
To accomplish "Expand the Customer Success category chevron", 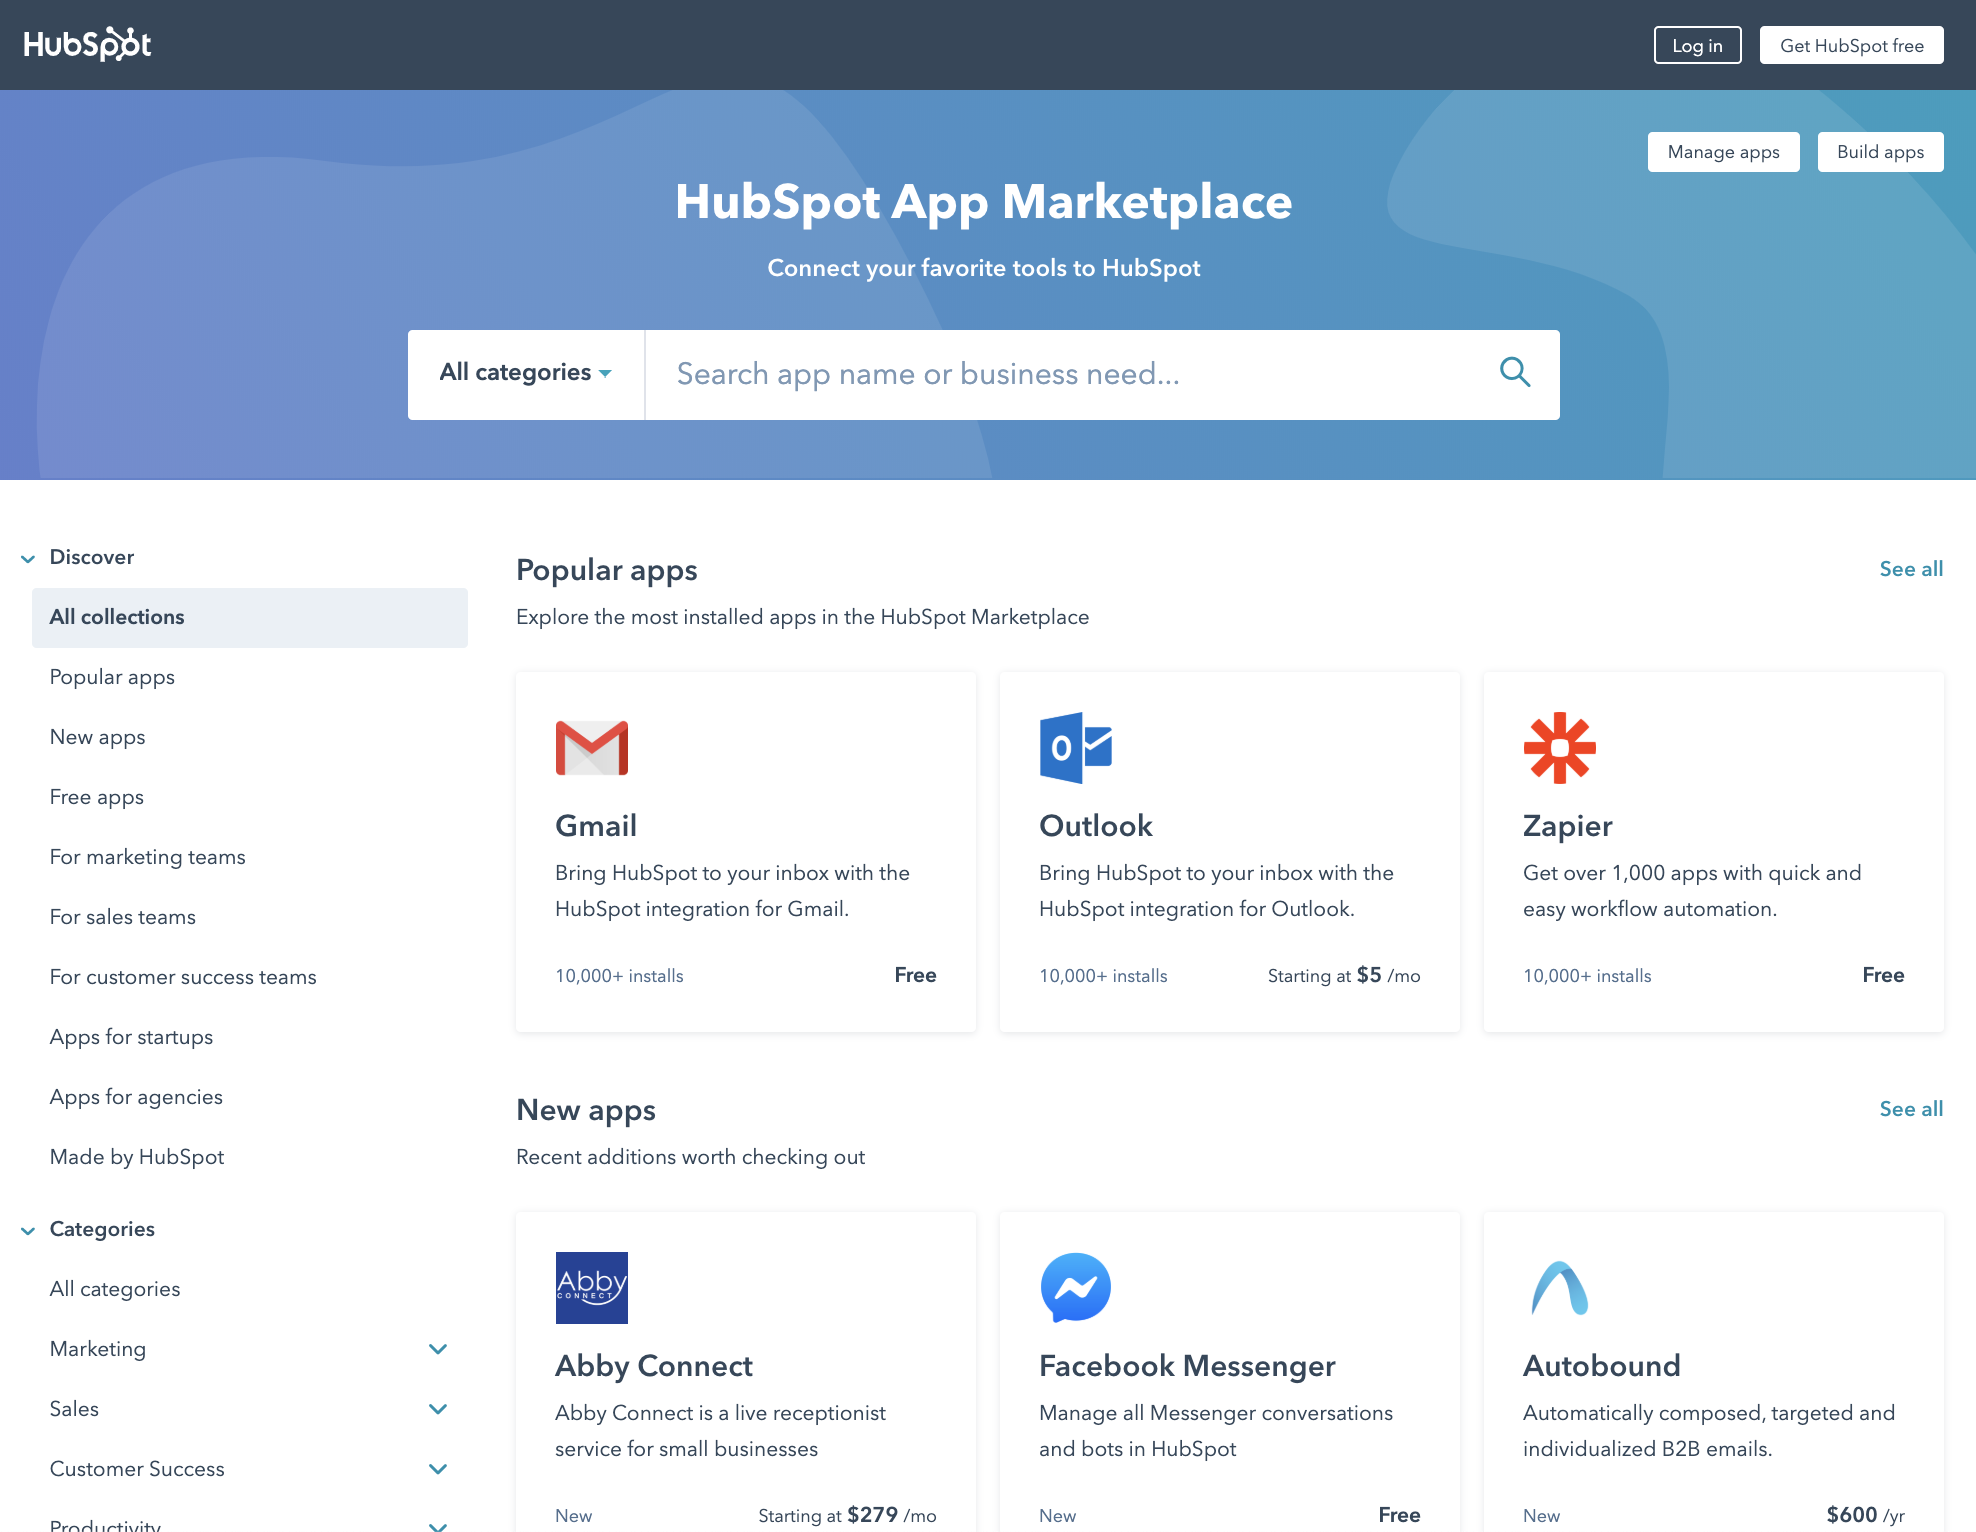I will pos(438,1469).
